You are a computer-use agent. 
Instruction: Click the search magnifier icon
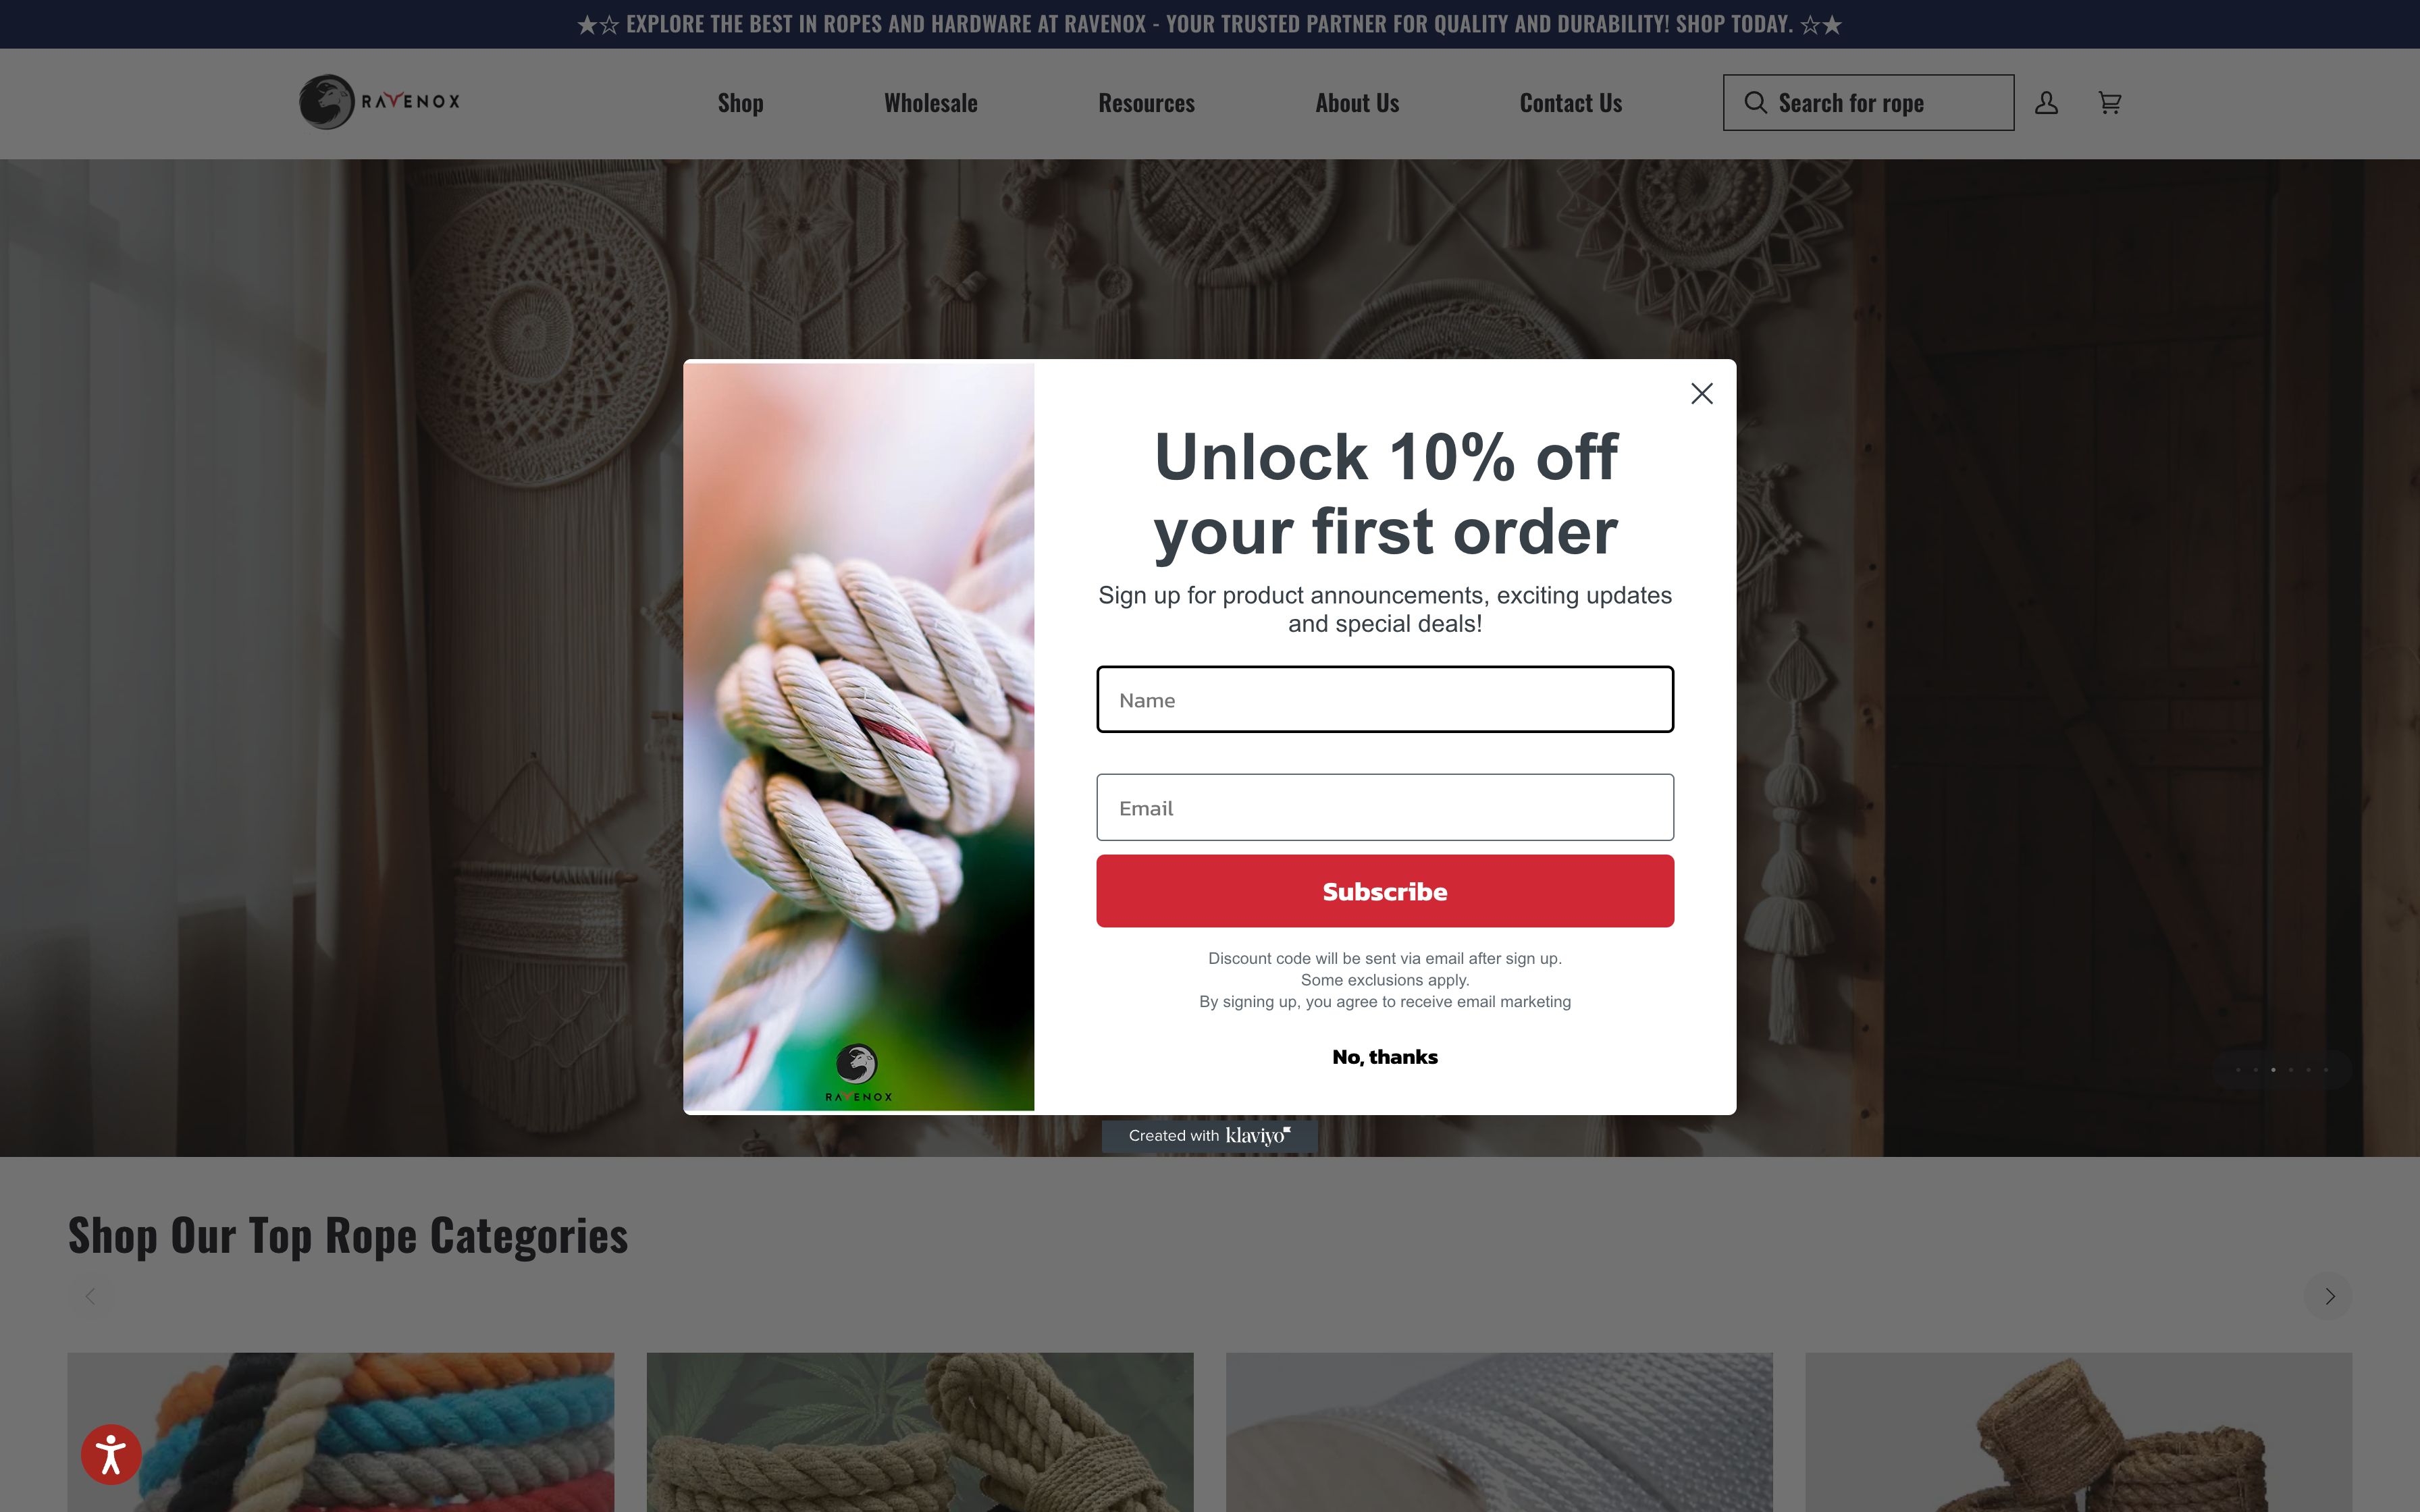click(x=1756, y=103)
